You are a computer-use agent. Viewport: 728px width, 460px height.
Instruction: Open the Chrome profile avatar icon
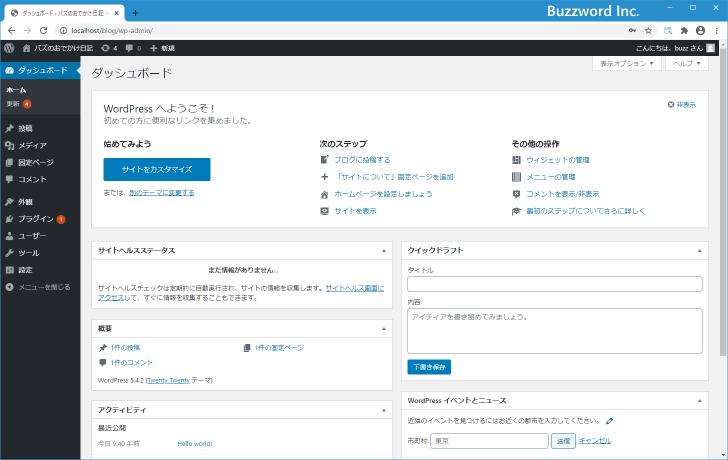click(702, 31)
